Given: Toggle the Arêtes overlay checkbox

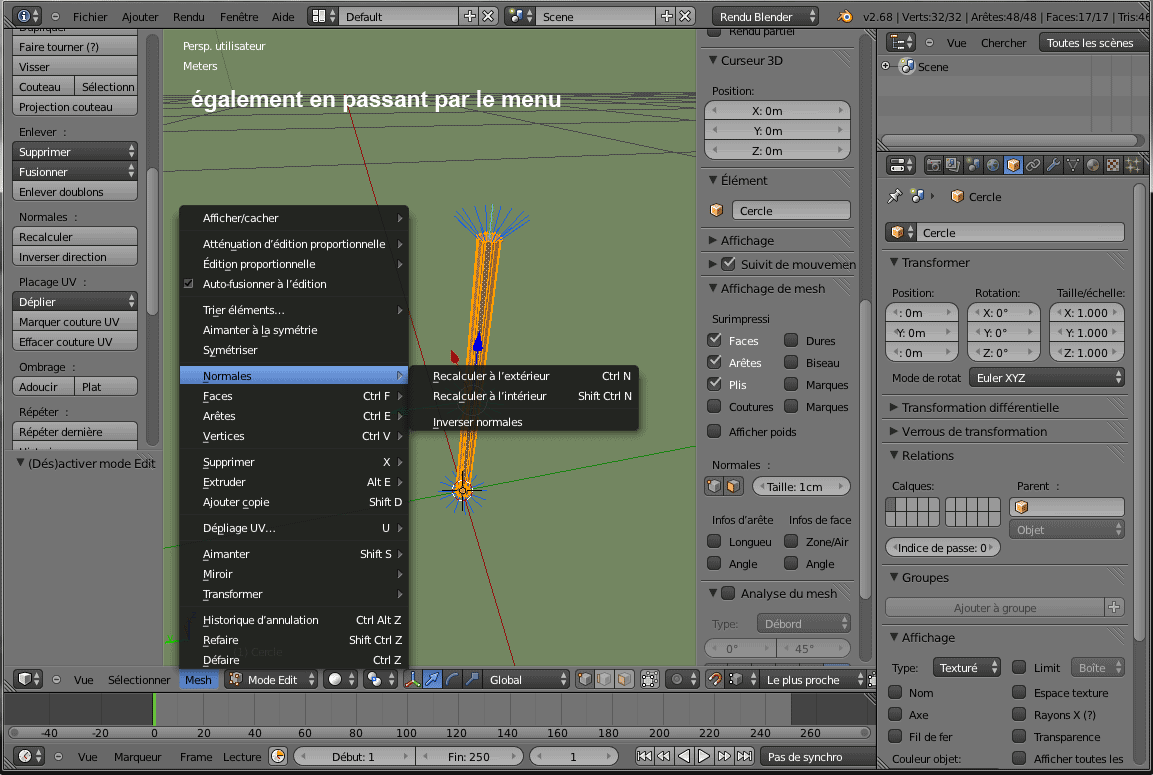Looking at the screenshot, I should point(714,362).
